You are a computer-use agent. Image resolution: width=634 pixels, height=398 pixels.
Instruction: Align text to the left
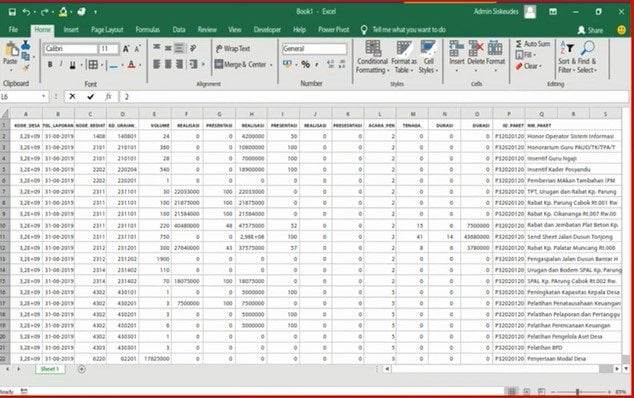tap(156, 64)
